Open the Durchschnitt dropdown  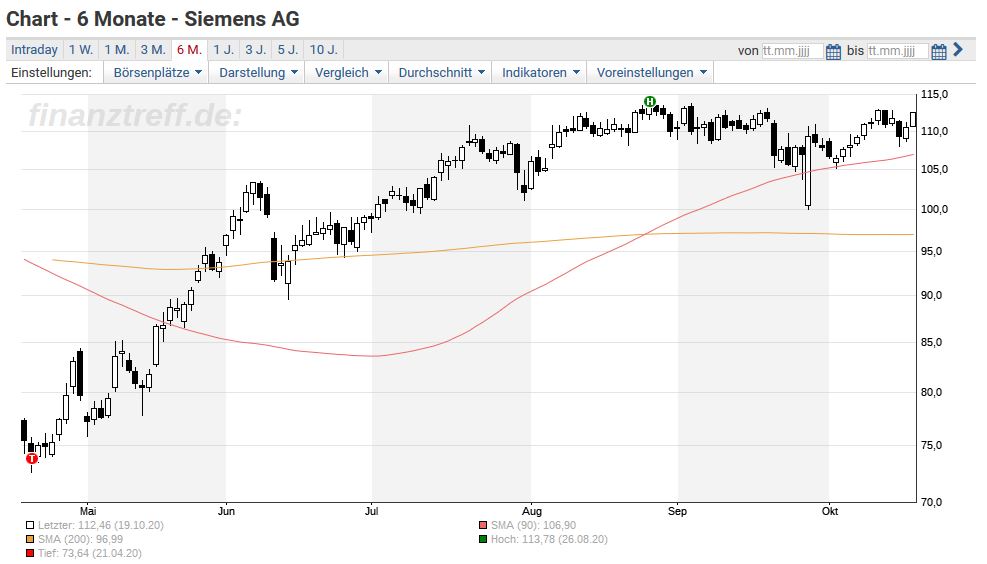tap(441, 72)
